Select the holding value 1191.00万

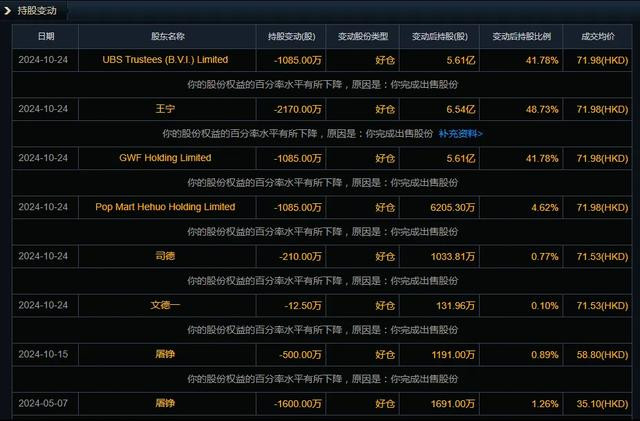453,355
